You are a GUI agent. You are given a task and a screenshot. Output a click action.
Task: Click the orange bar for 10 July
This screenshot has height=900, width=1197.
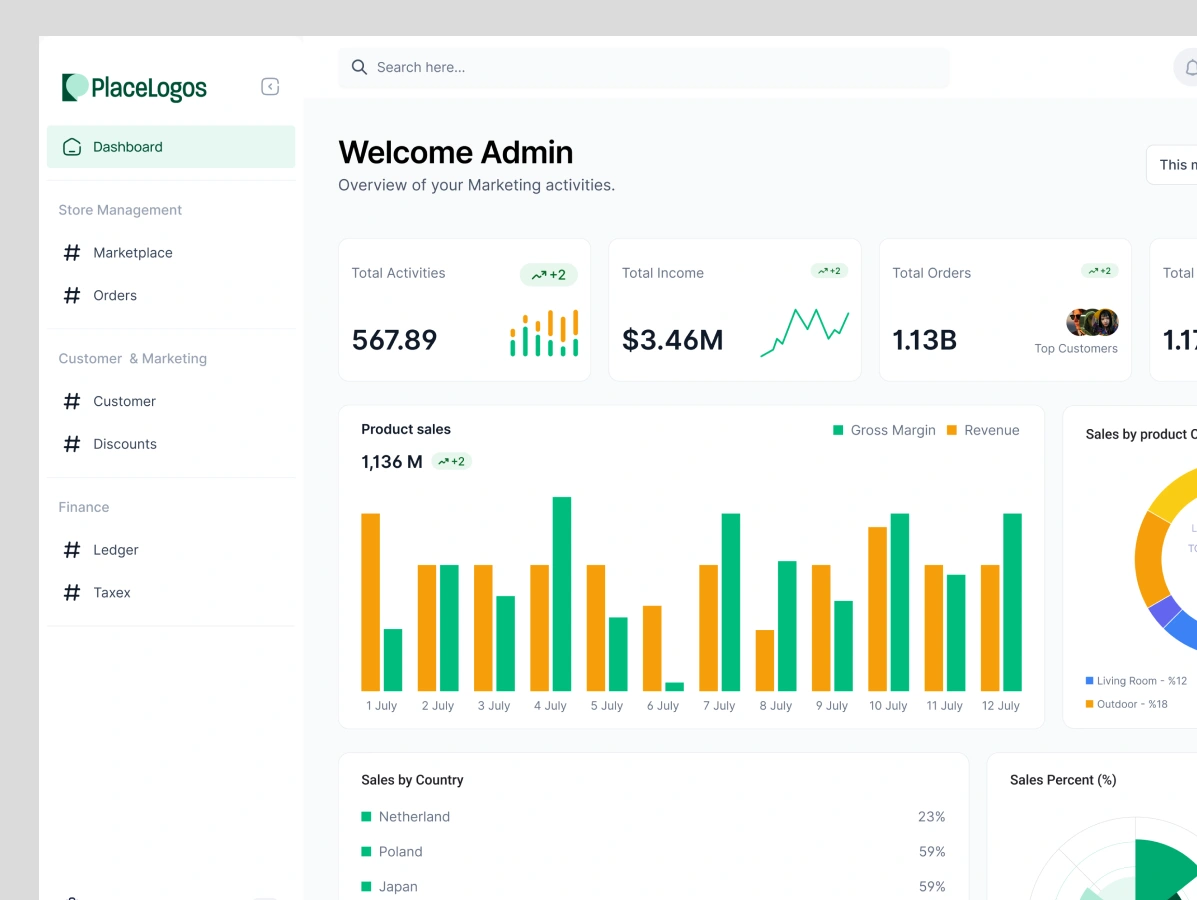click(x=877, y=608)
